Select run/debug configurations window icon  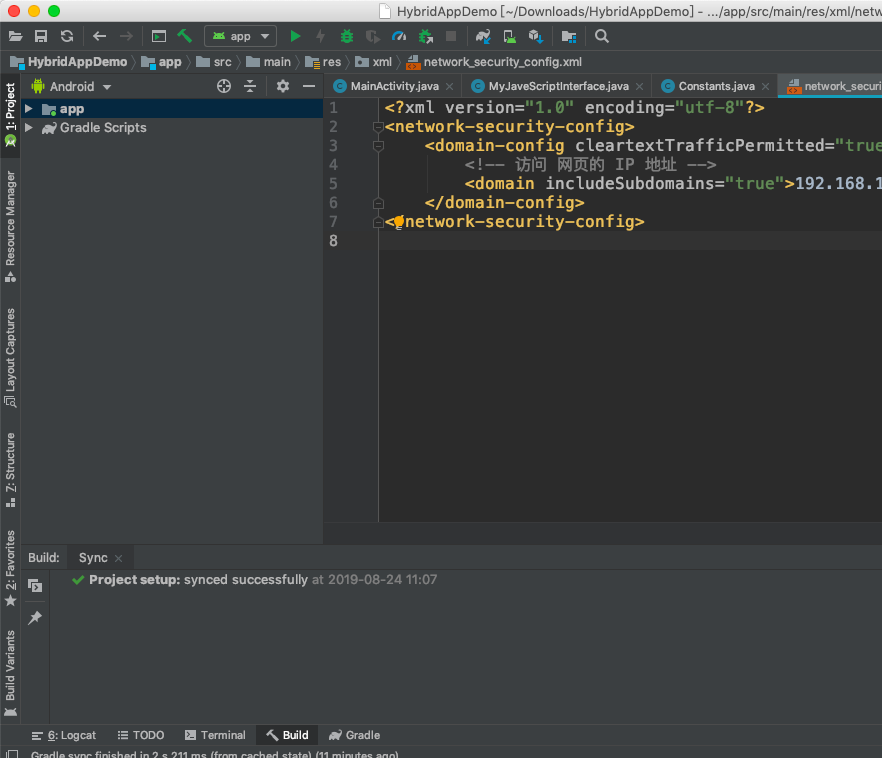[159, 37]
